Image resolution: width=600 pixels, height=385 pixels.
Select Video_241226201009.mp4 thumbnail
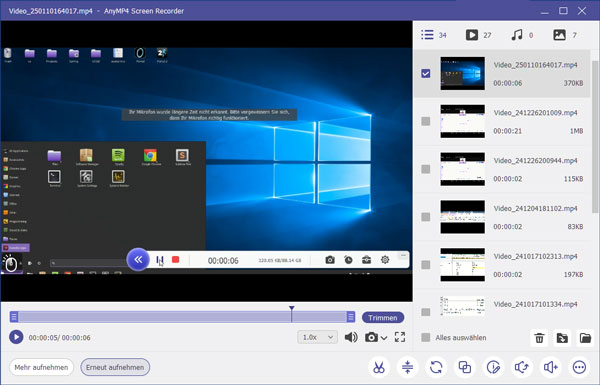pyautogui.click(x=462, y=121)
